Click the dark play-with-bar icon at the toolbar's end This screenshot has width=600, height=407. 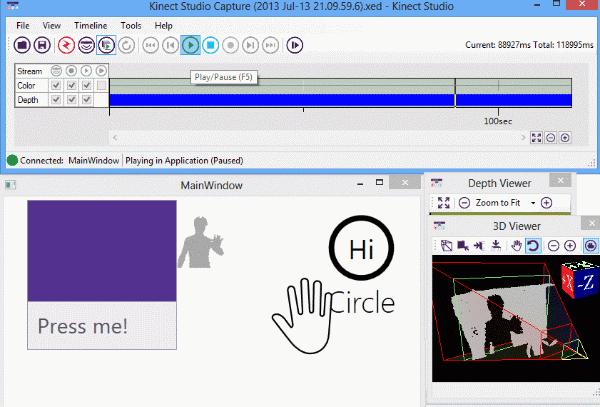pos(295,45)
